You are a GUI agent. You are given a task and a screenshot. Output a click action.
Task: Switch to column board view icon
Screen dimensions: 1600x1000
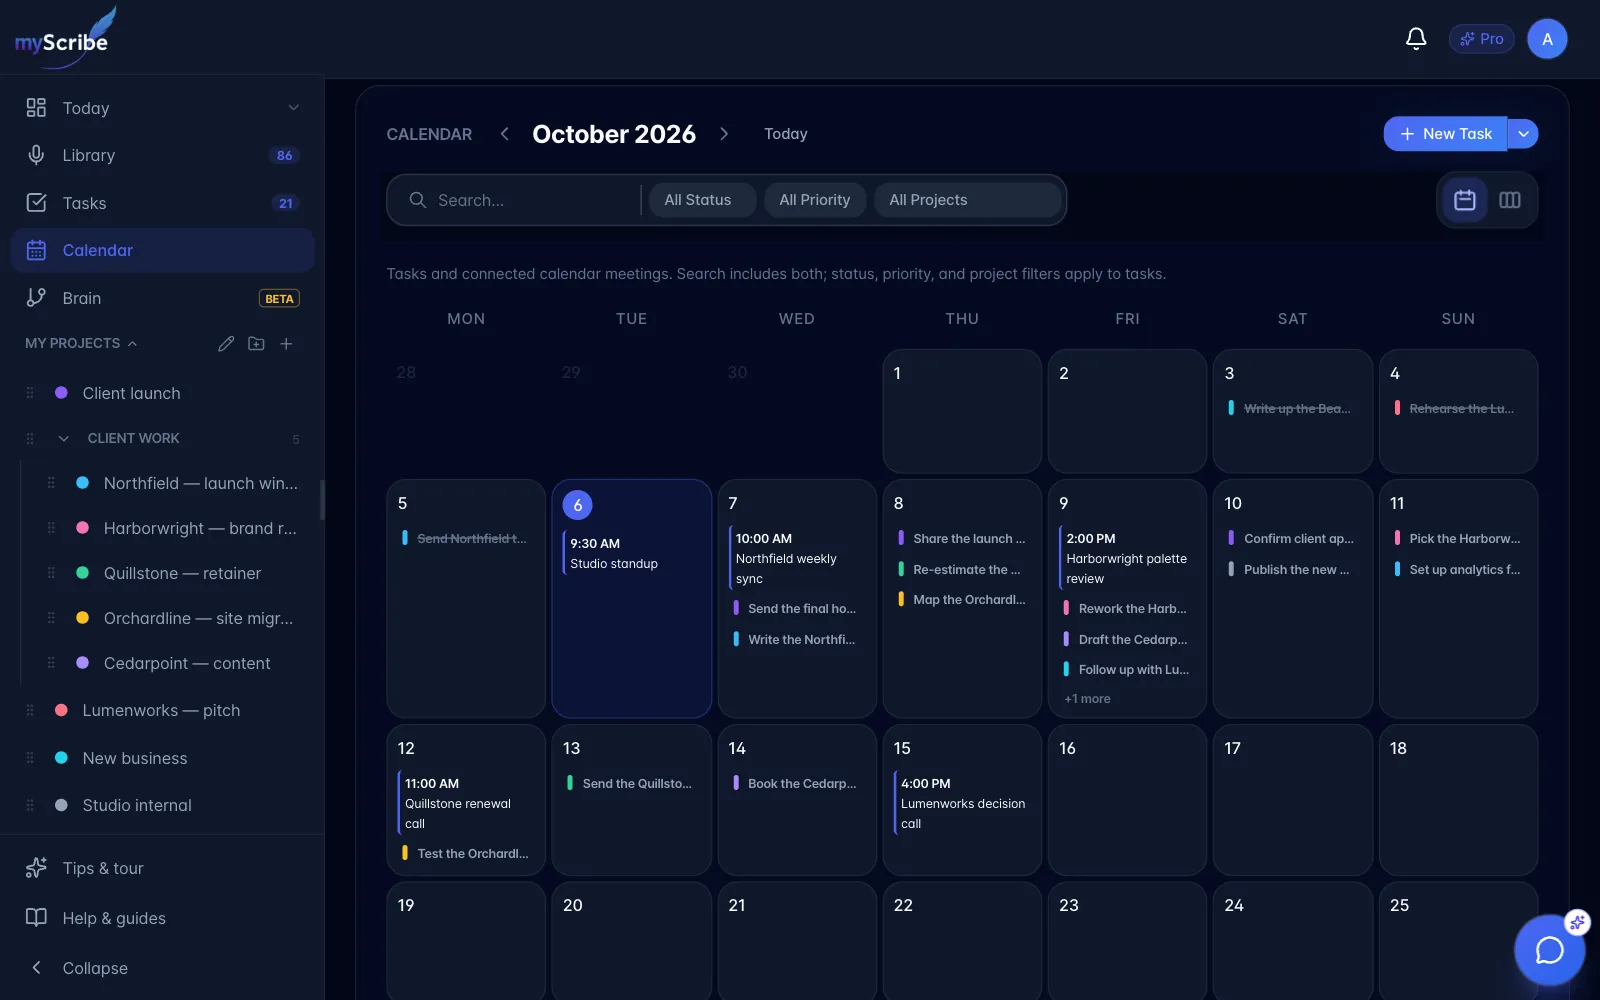1510,200
